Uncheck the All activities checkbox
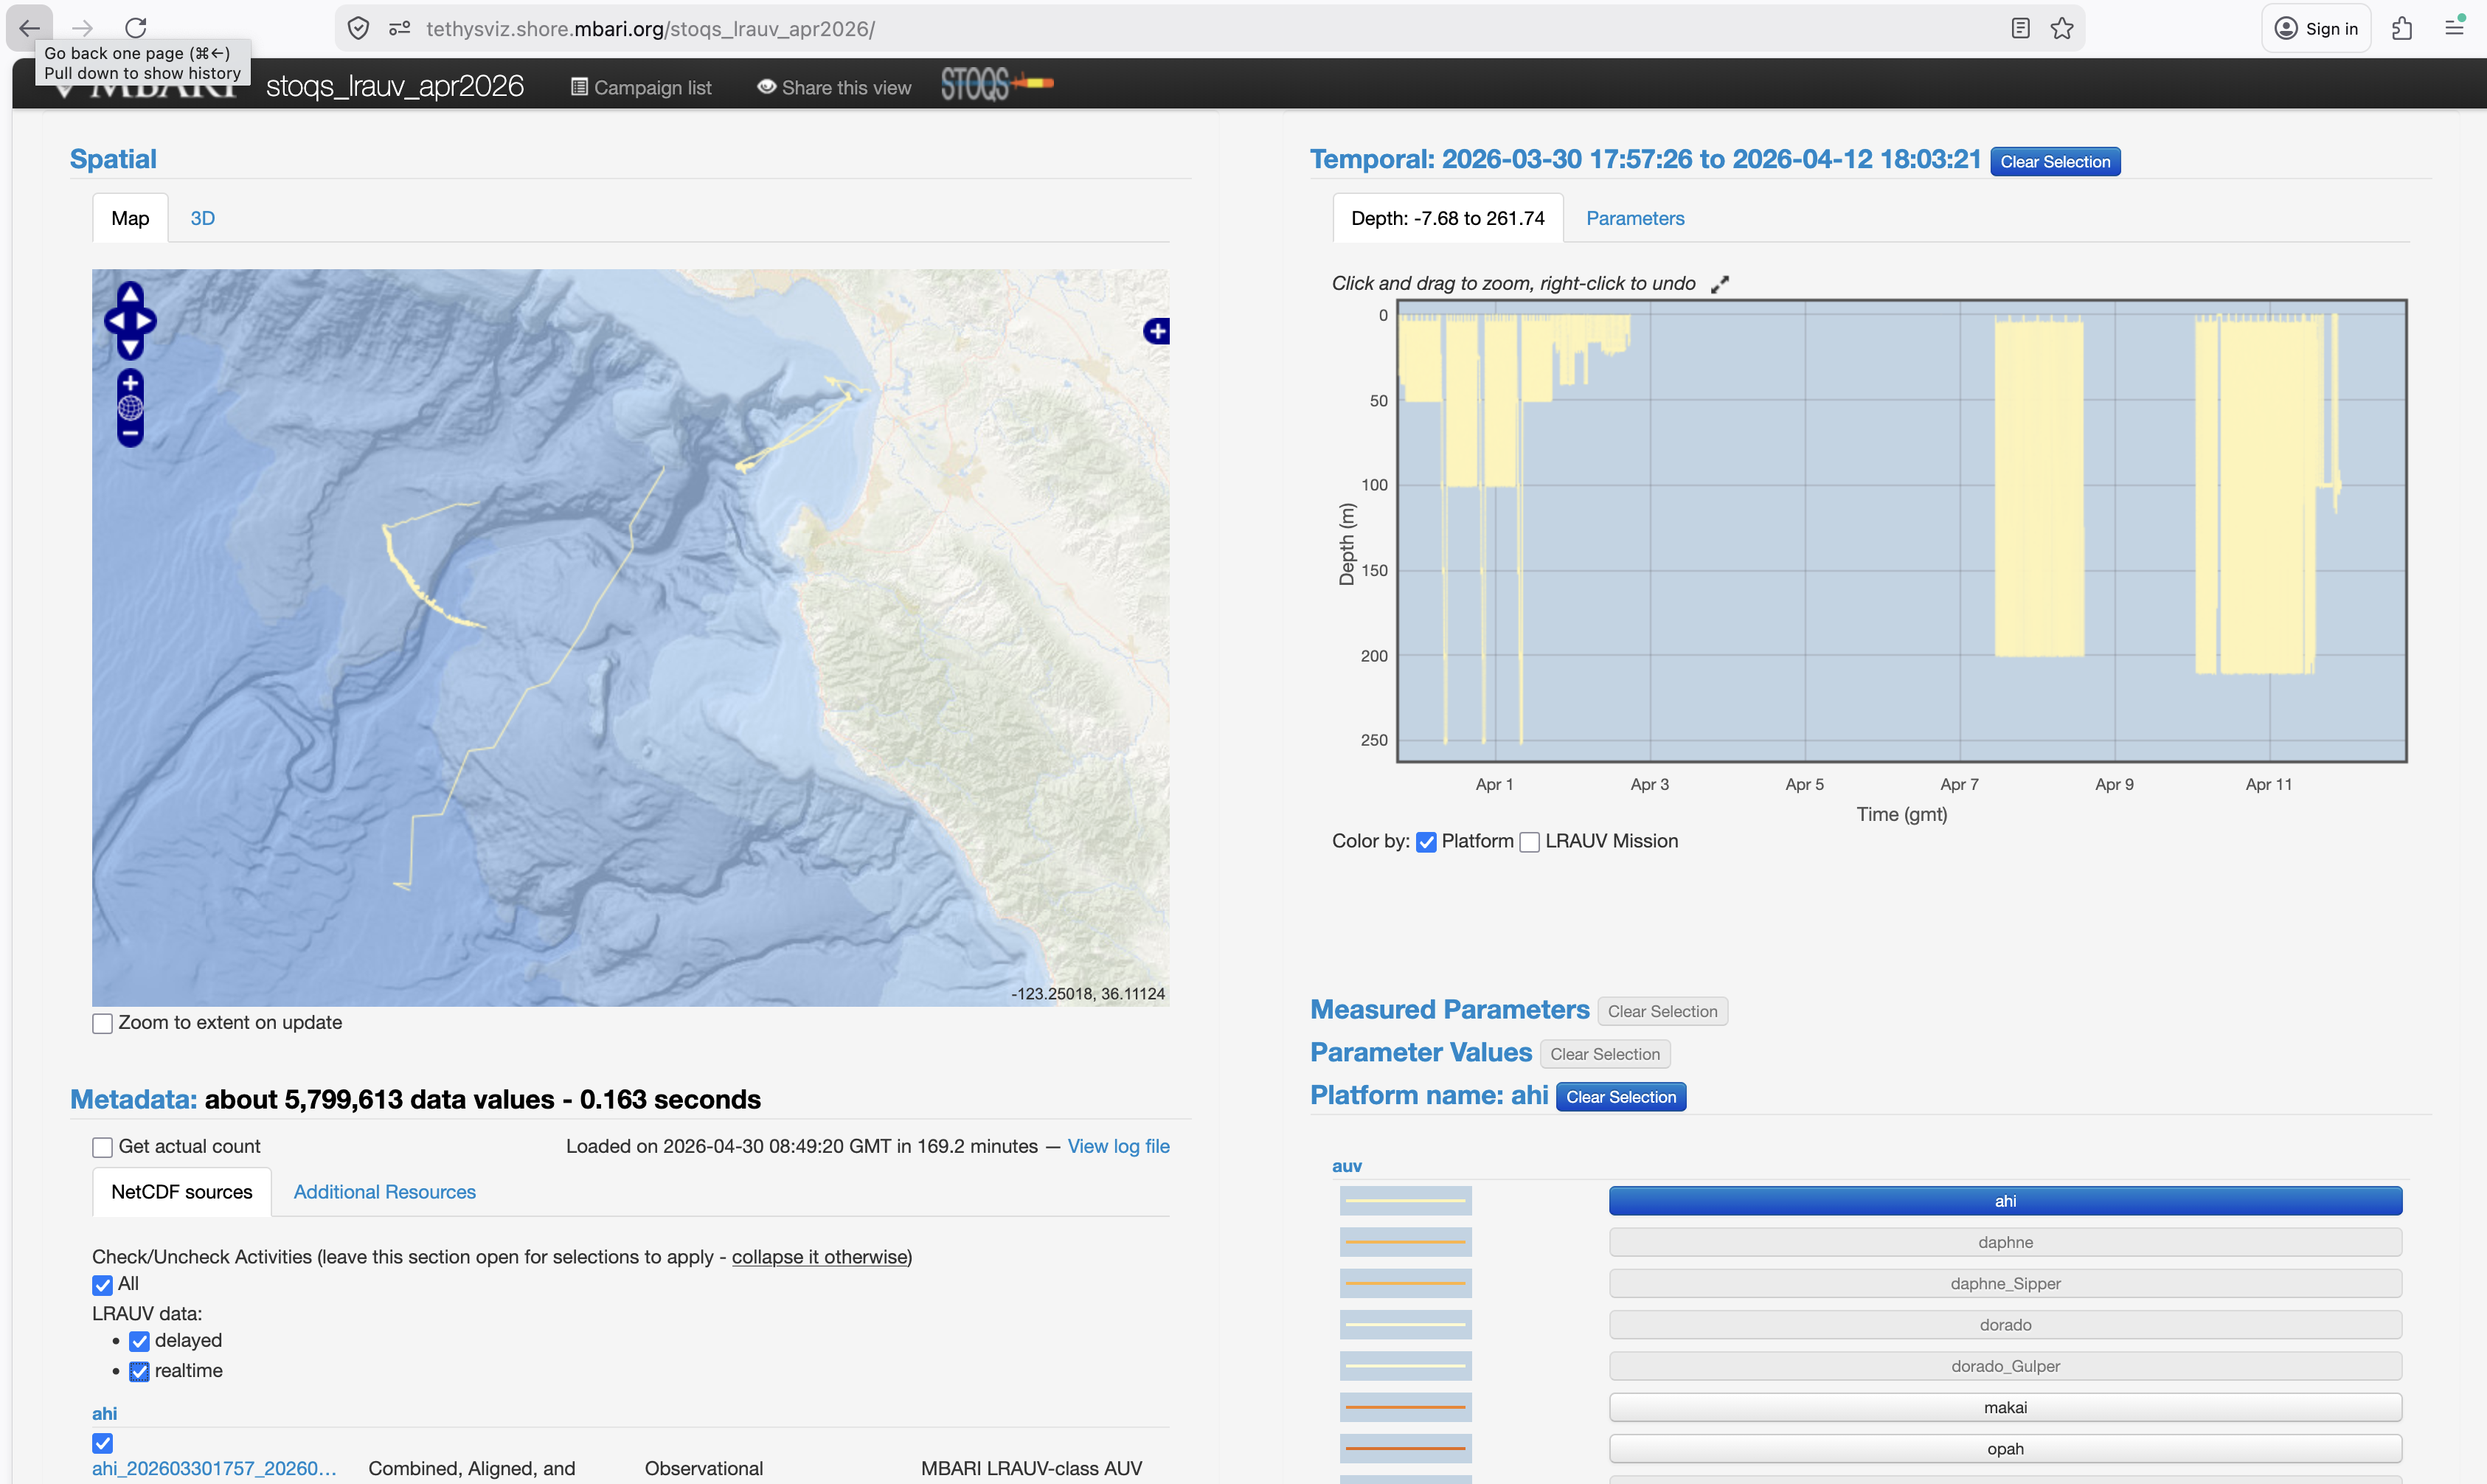 [102, 1285]
